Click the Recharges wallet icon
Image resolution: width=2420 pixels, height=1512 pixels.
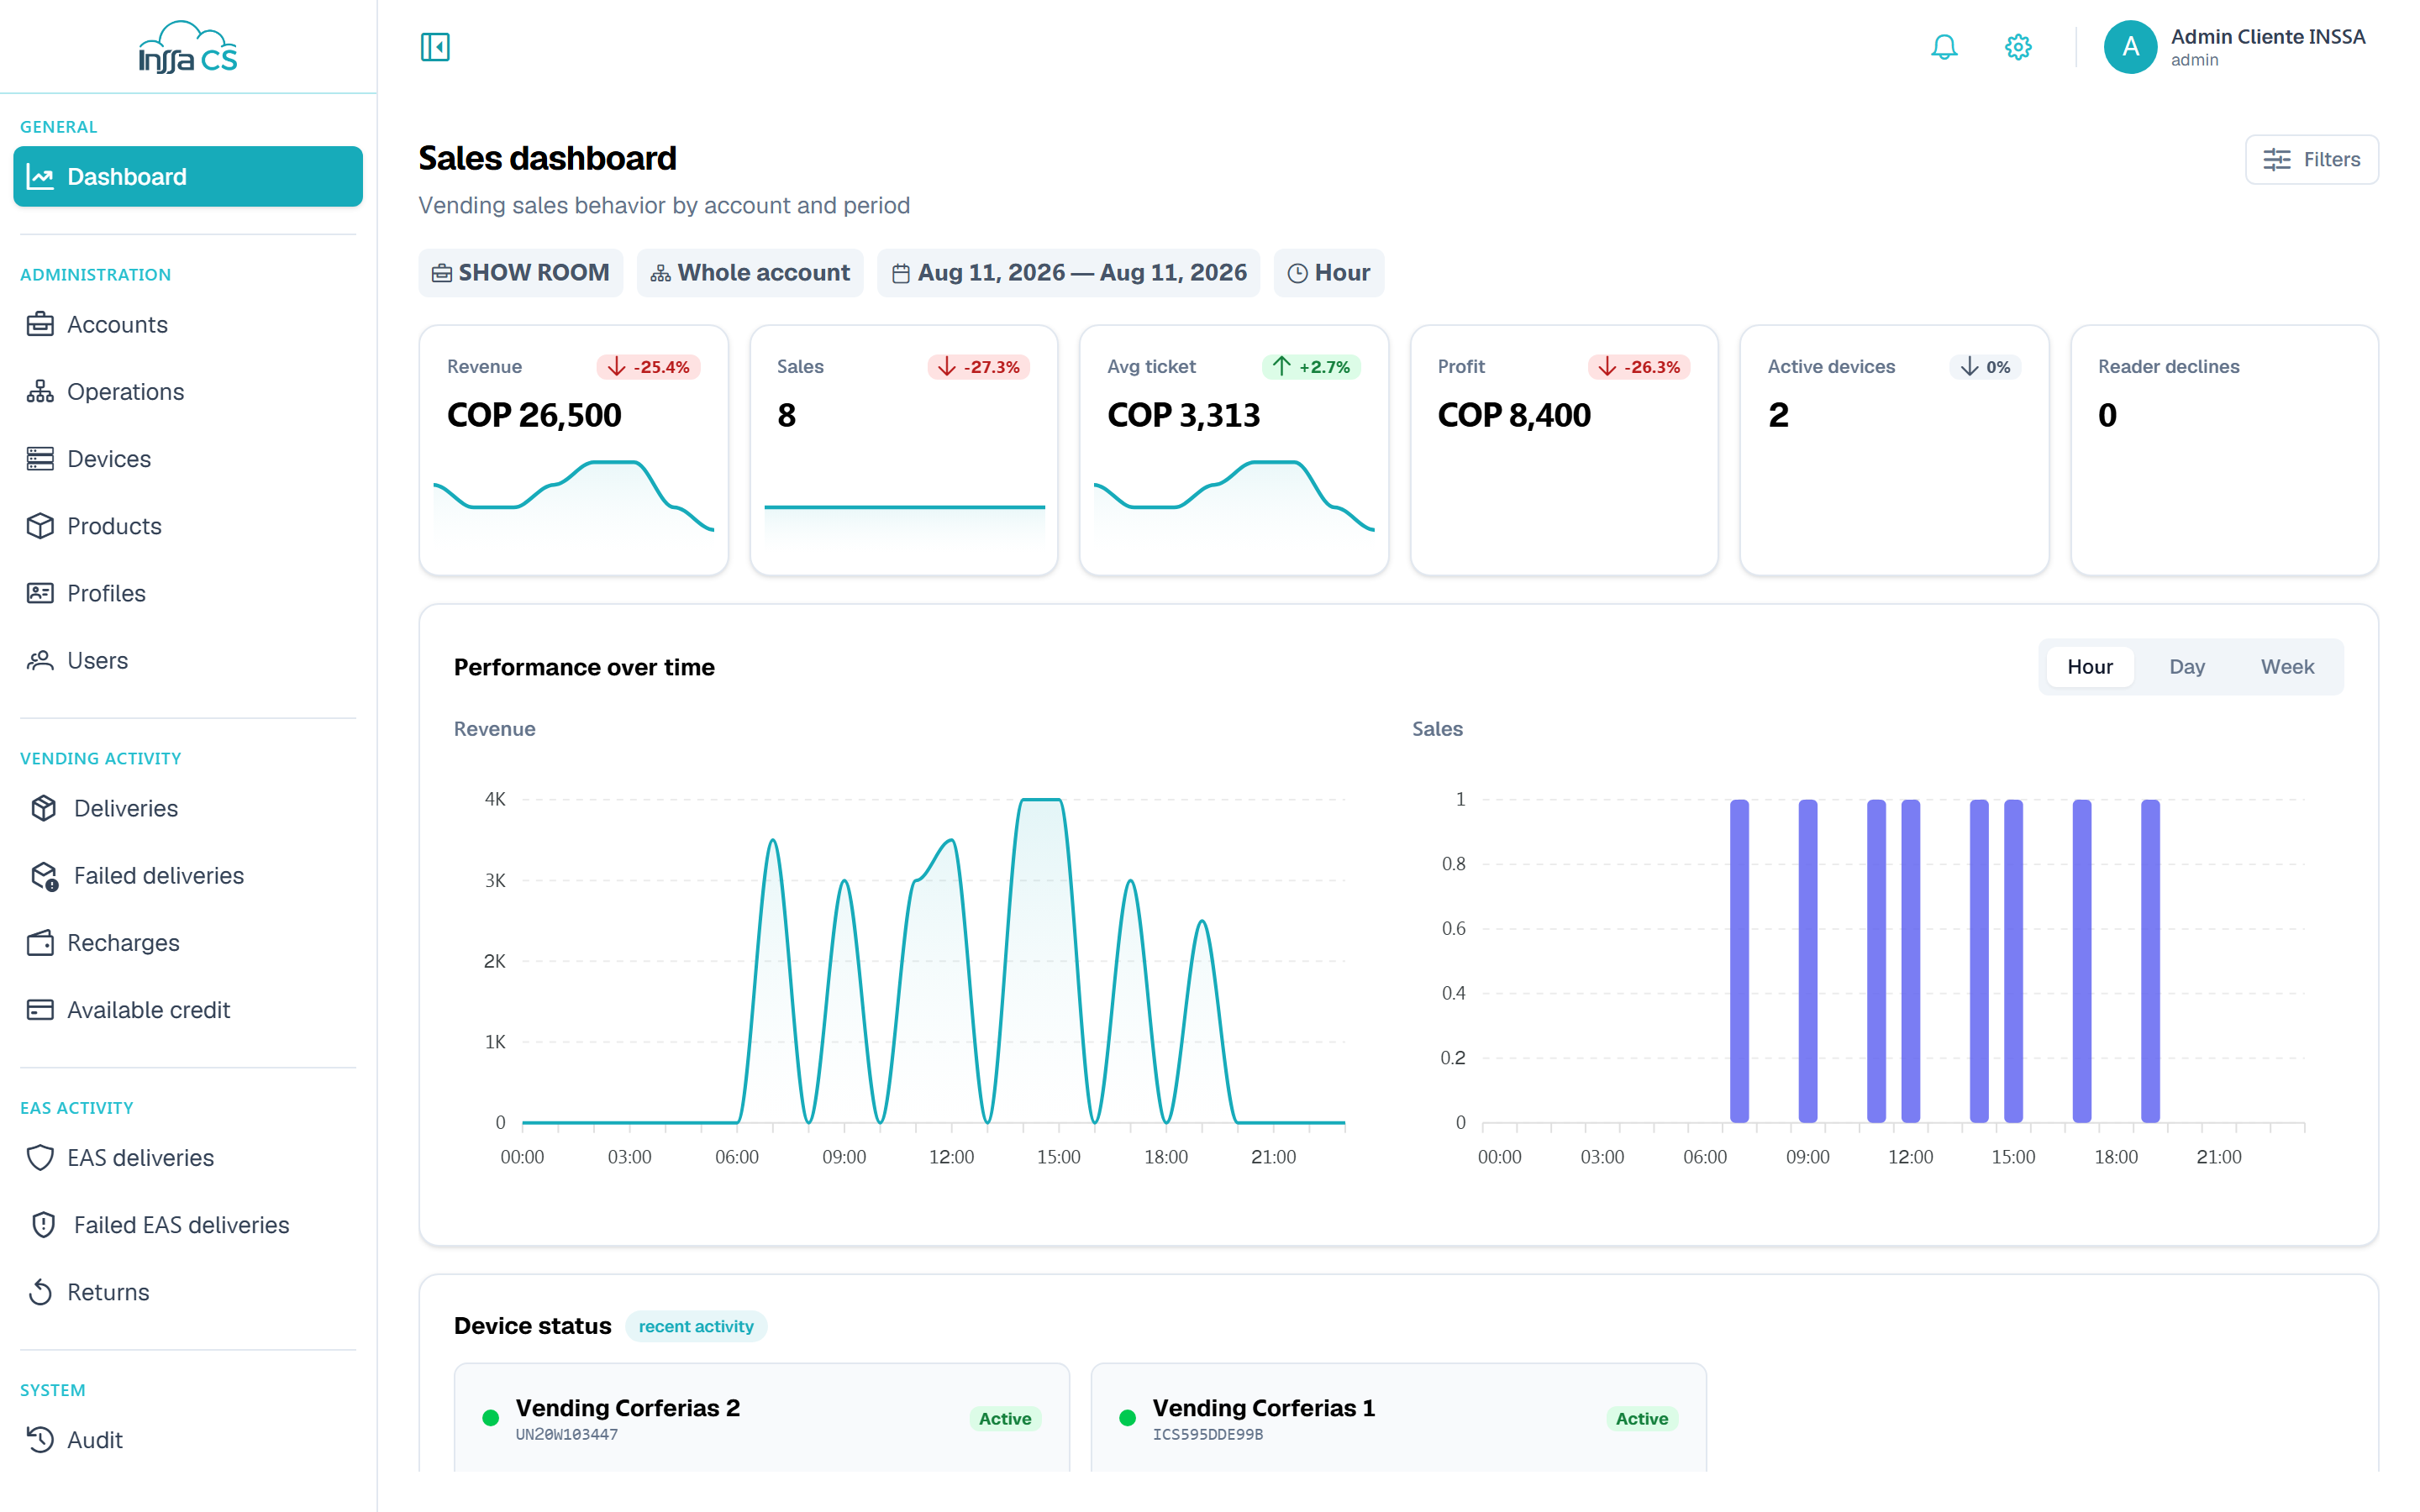tap(41, 943)
